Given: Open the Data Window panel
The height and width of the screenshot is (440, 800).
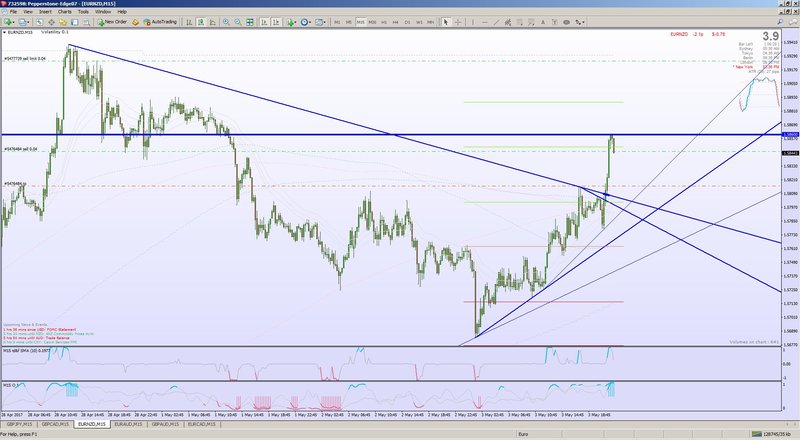Looking at the screenshot, I should click(x=51, y=22).
